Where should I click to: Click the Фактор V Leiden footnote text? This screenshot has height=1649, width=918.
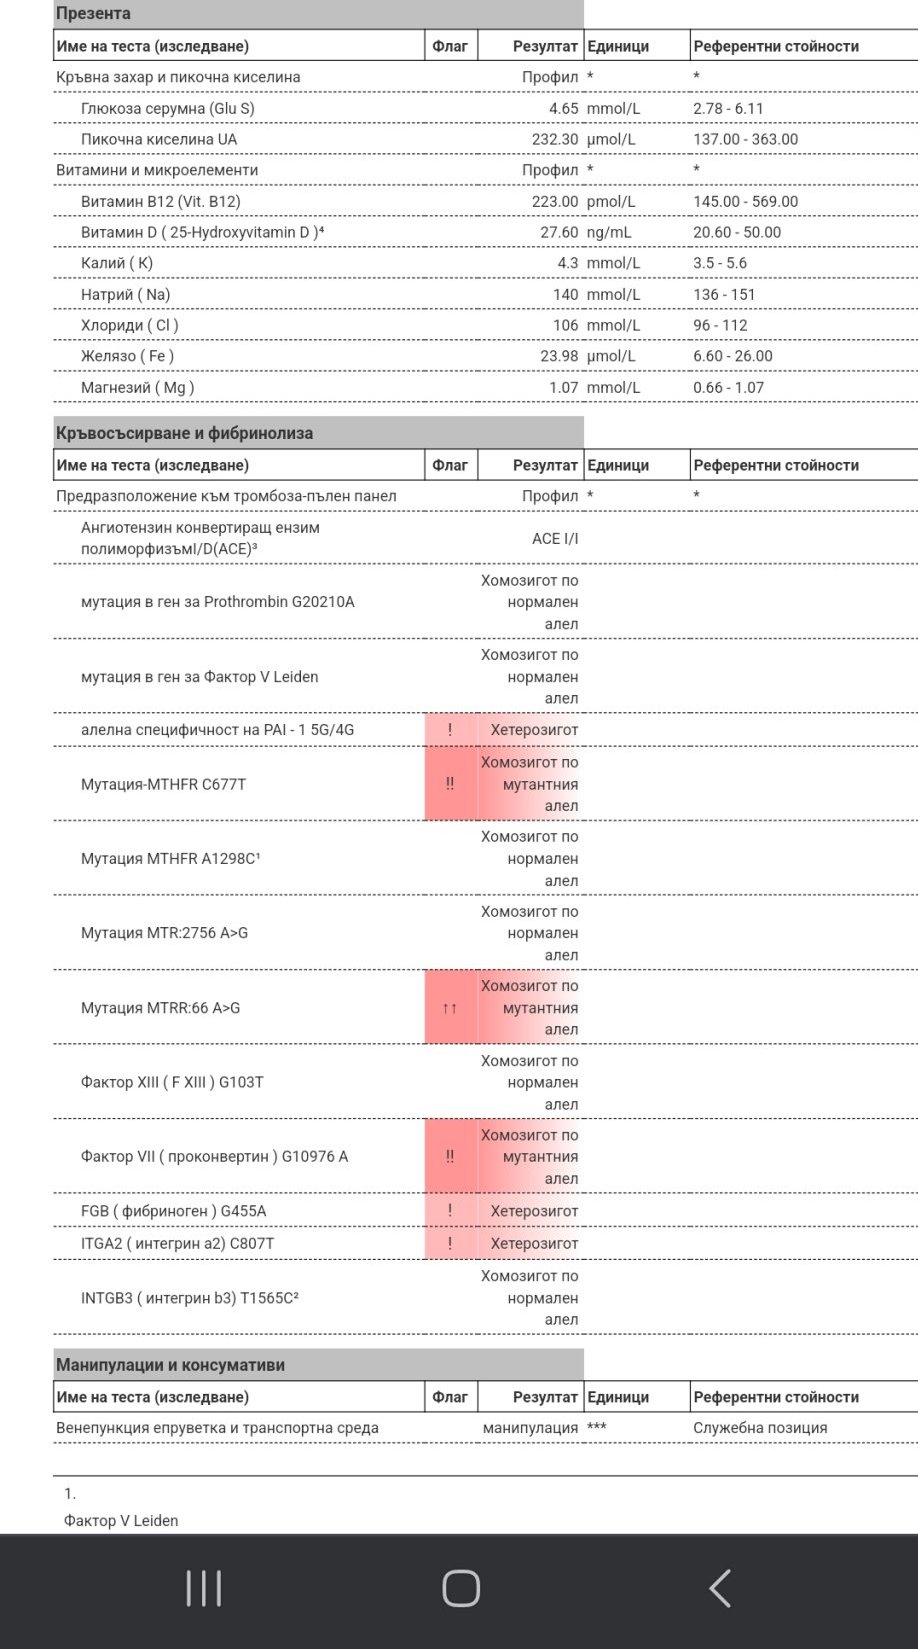point(121,1521)
